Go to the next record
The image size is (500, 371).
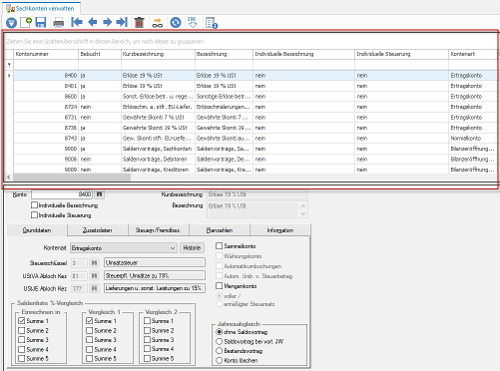pyautogui.click(x=107, y=22)
